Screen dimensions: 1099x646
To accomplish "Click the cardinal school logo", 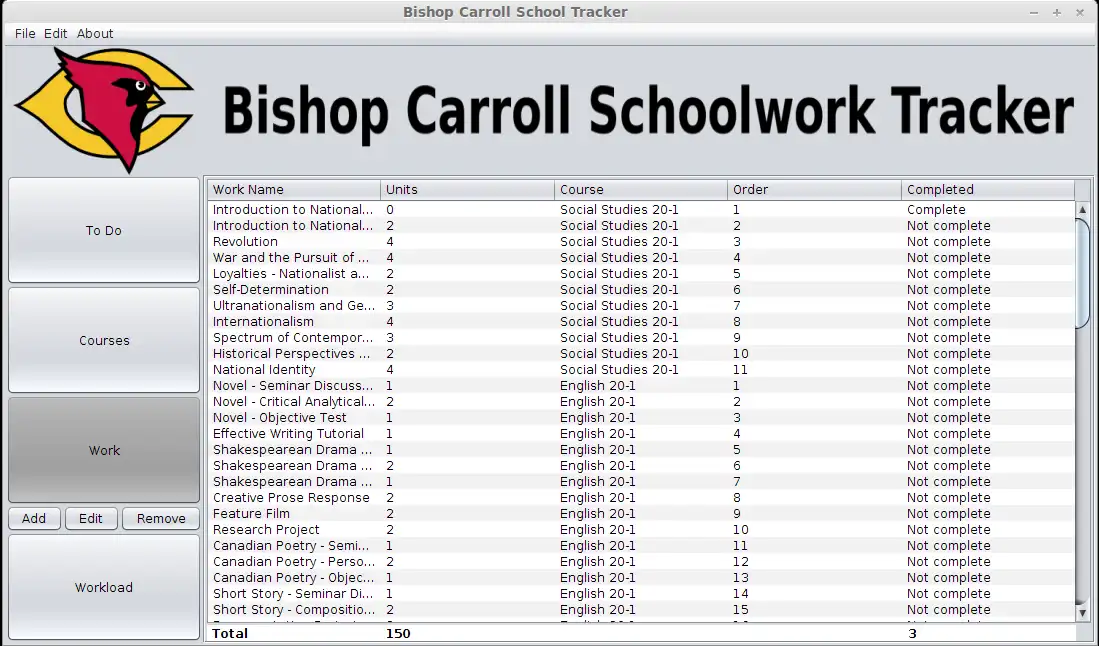I will point(105,110).
